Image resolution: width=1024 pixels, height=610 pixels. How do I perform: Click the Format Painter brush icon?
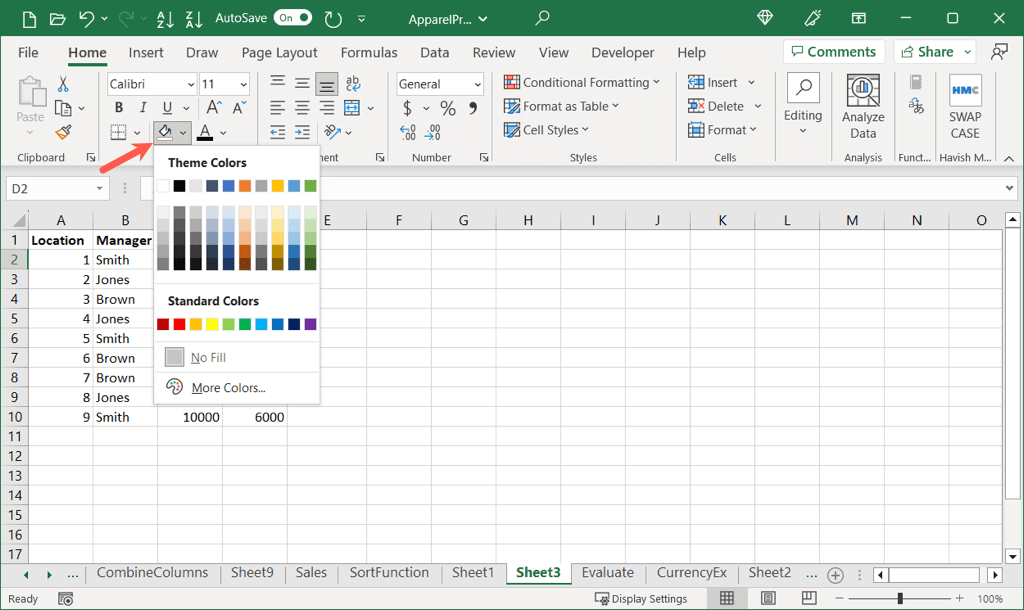point(64,132)
